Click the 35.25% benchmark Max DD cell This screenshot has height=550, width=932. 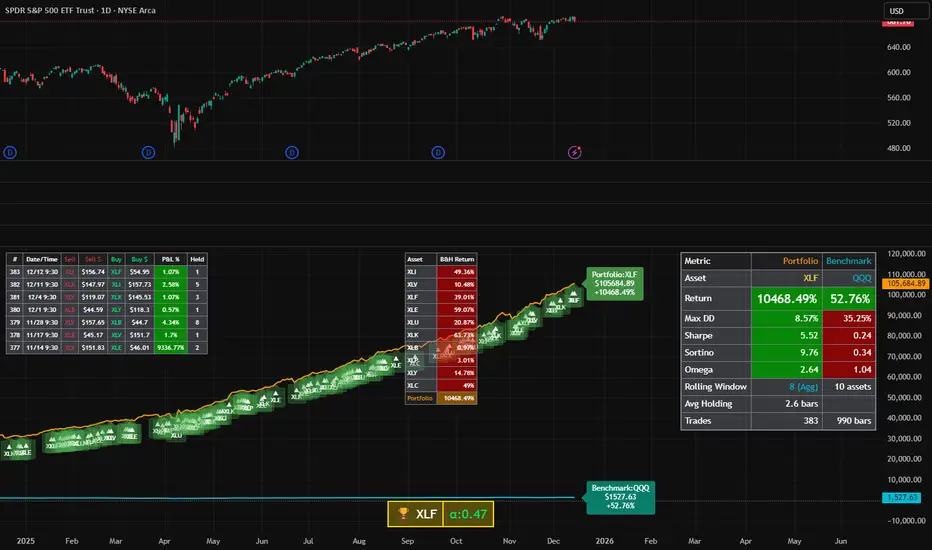(x=849, y=319)
